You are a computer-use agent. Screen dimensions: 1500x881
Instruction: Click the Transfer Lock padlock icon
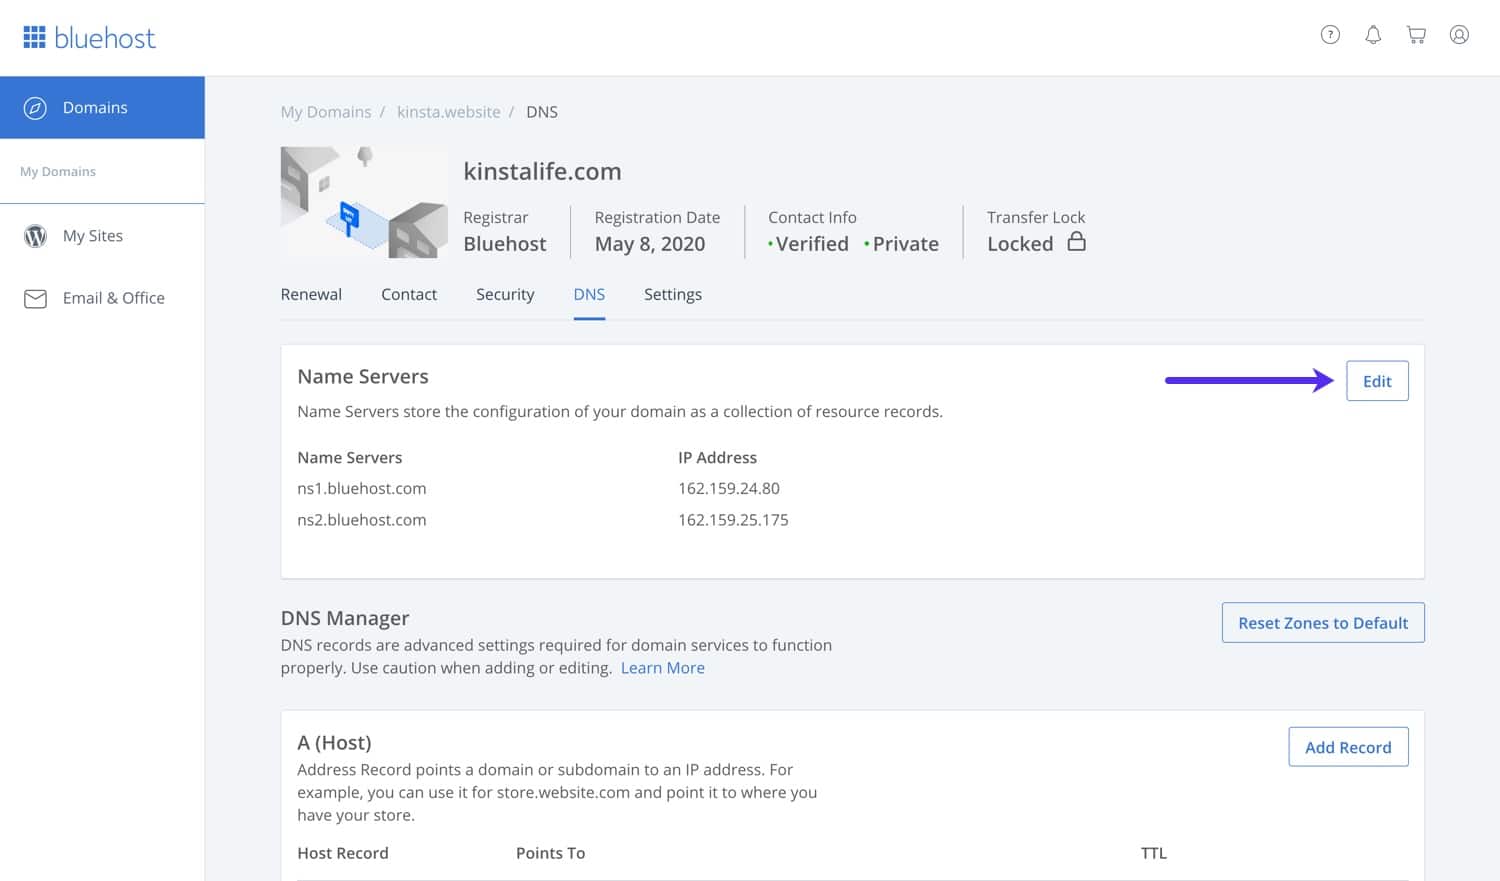1077,243
